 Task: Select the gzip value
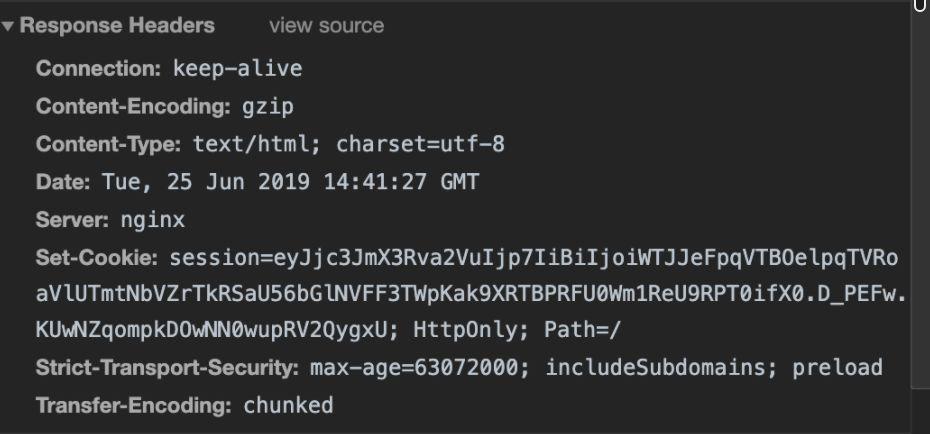tap(268, 107)
